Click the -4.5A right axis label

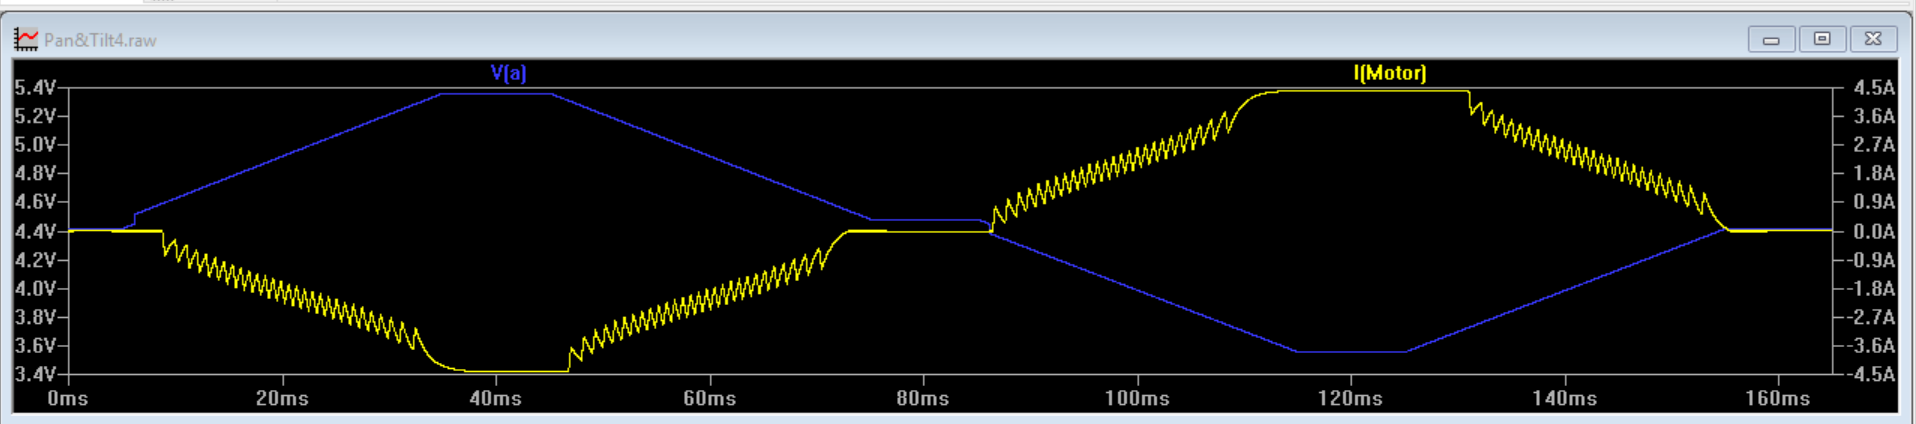1871,374
